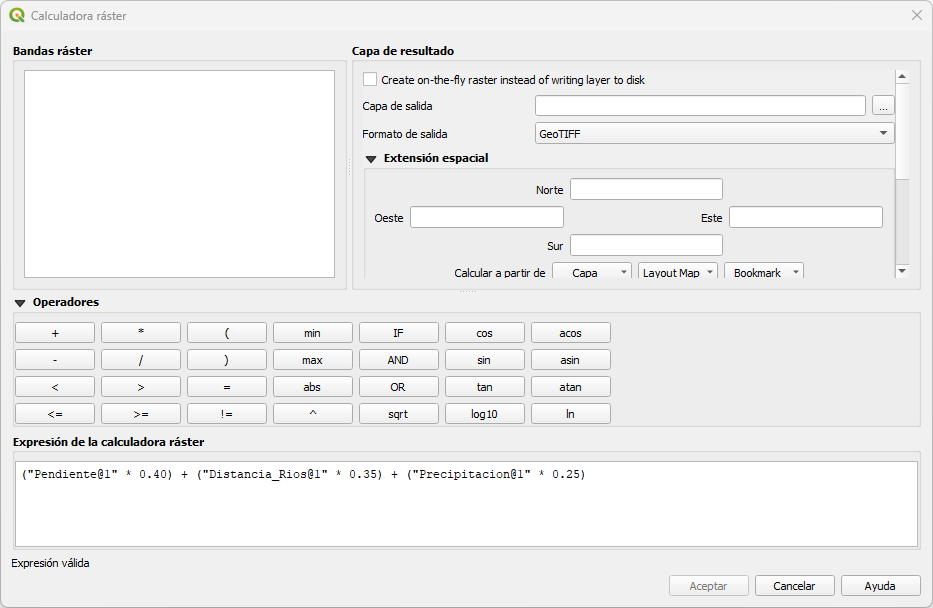Insert the IF operator

point(399,333)
